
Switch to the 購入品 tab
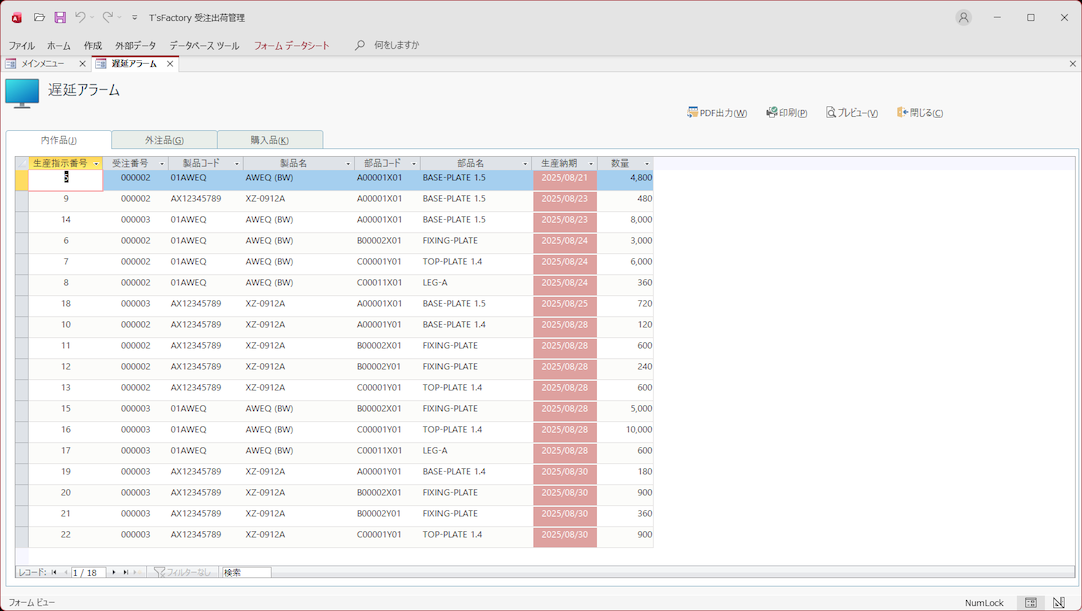269,140
